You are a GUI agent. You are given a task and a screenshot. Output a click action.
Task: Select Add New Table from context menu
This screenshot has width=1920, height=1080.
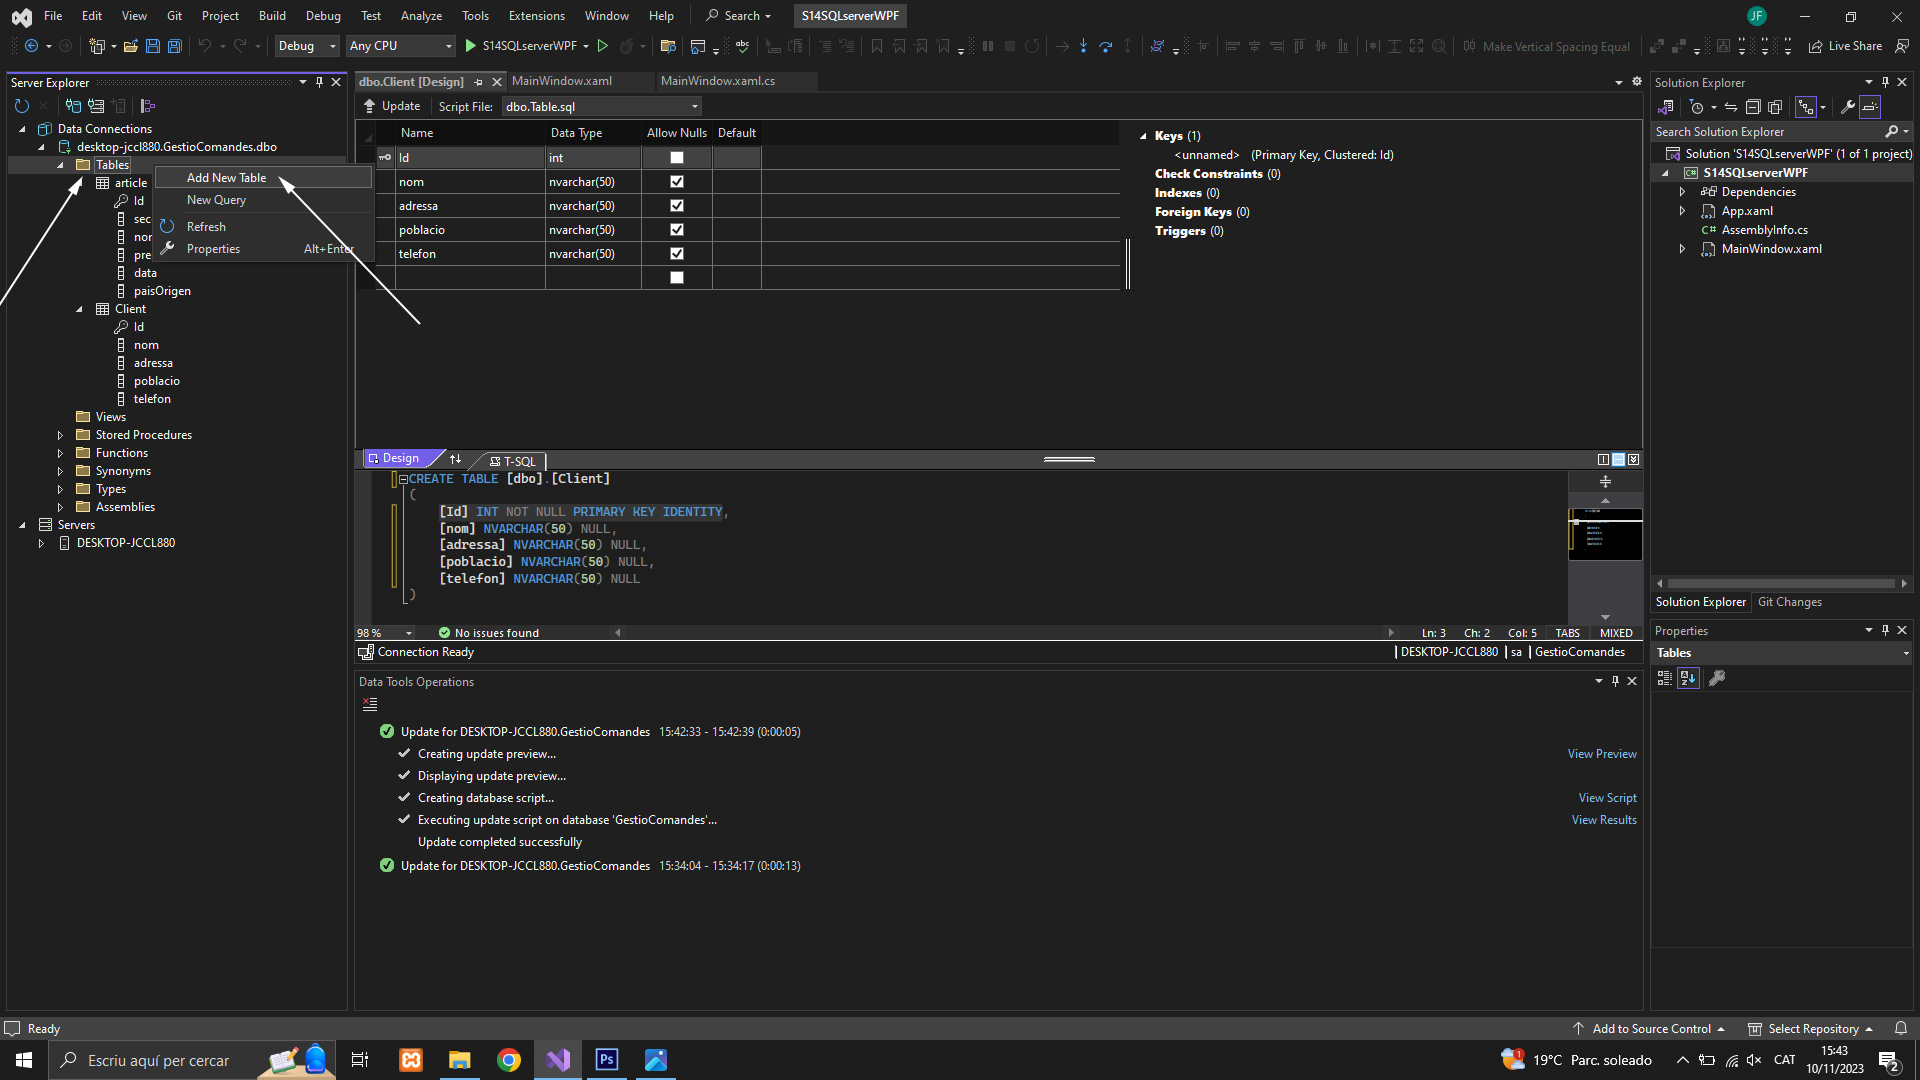click(226, 178)
